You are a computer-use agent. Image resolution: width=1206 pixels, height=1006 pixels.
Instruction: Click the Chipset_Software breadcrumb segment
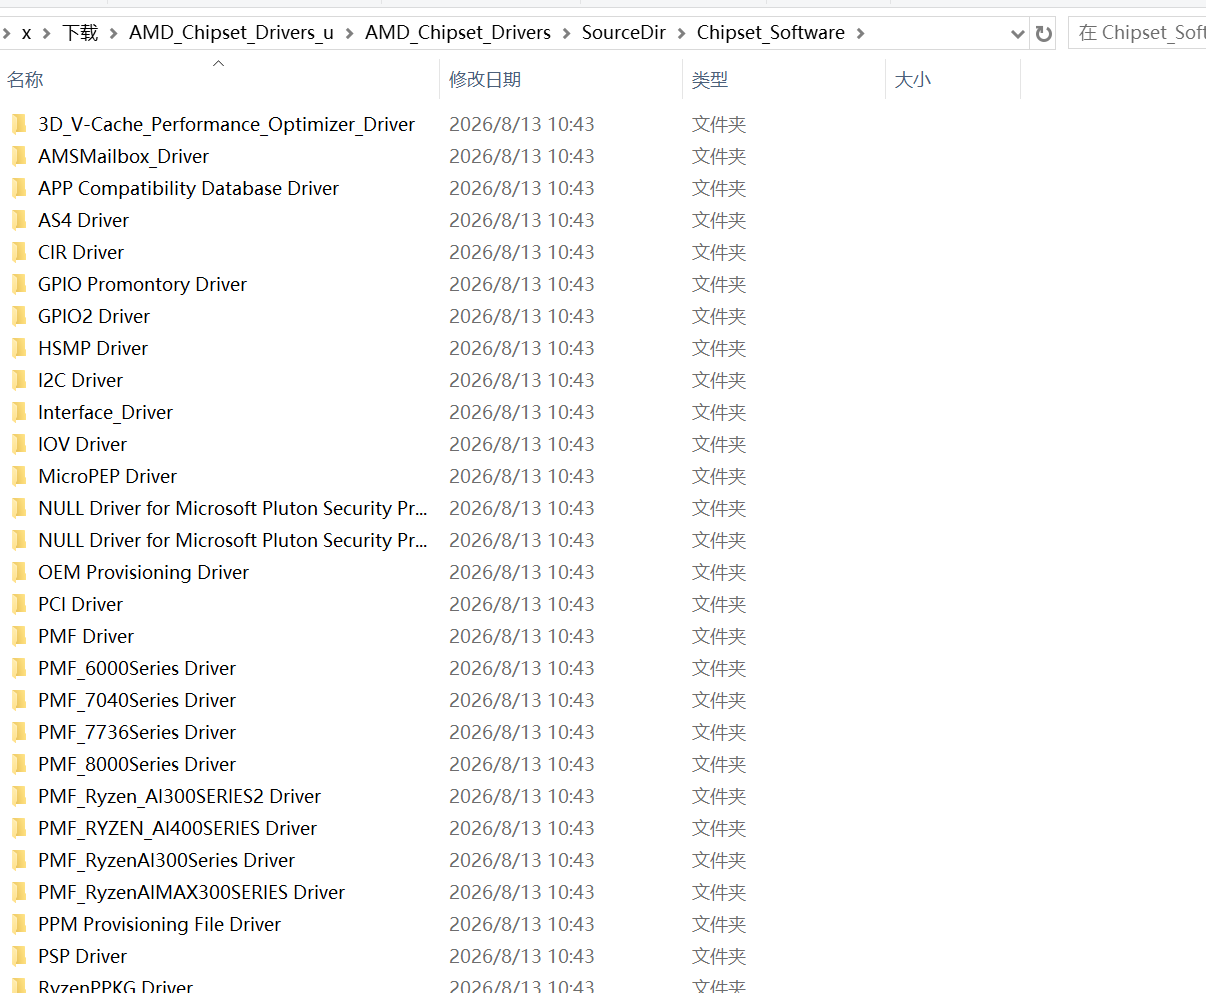pos(771,33)
